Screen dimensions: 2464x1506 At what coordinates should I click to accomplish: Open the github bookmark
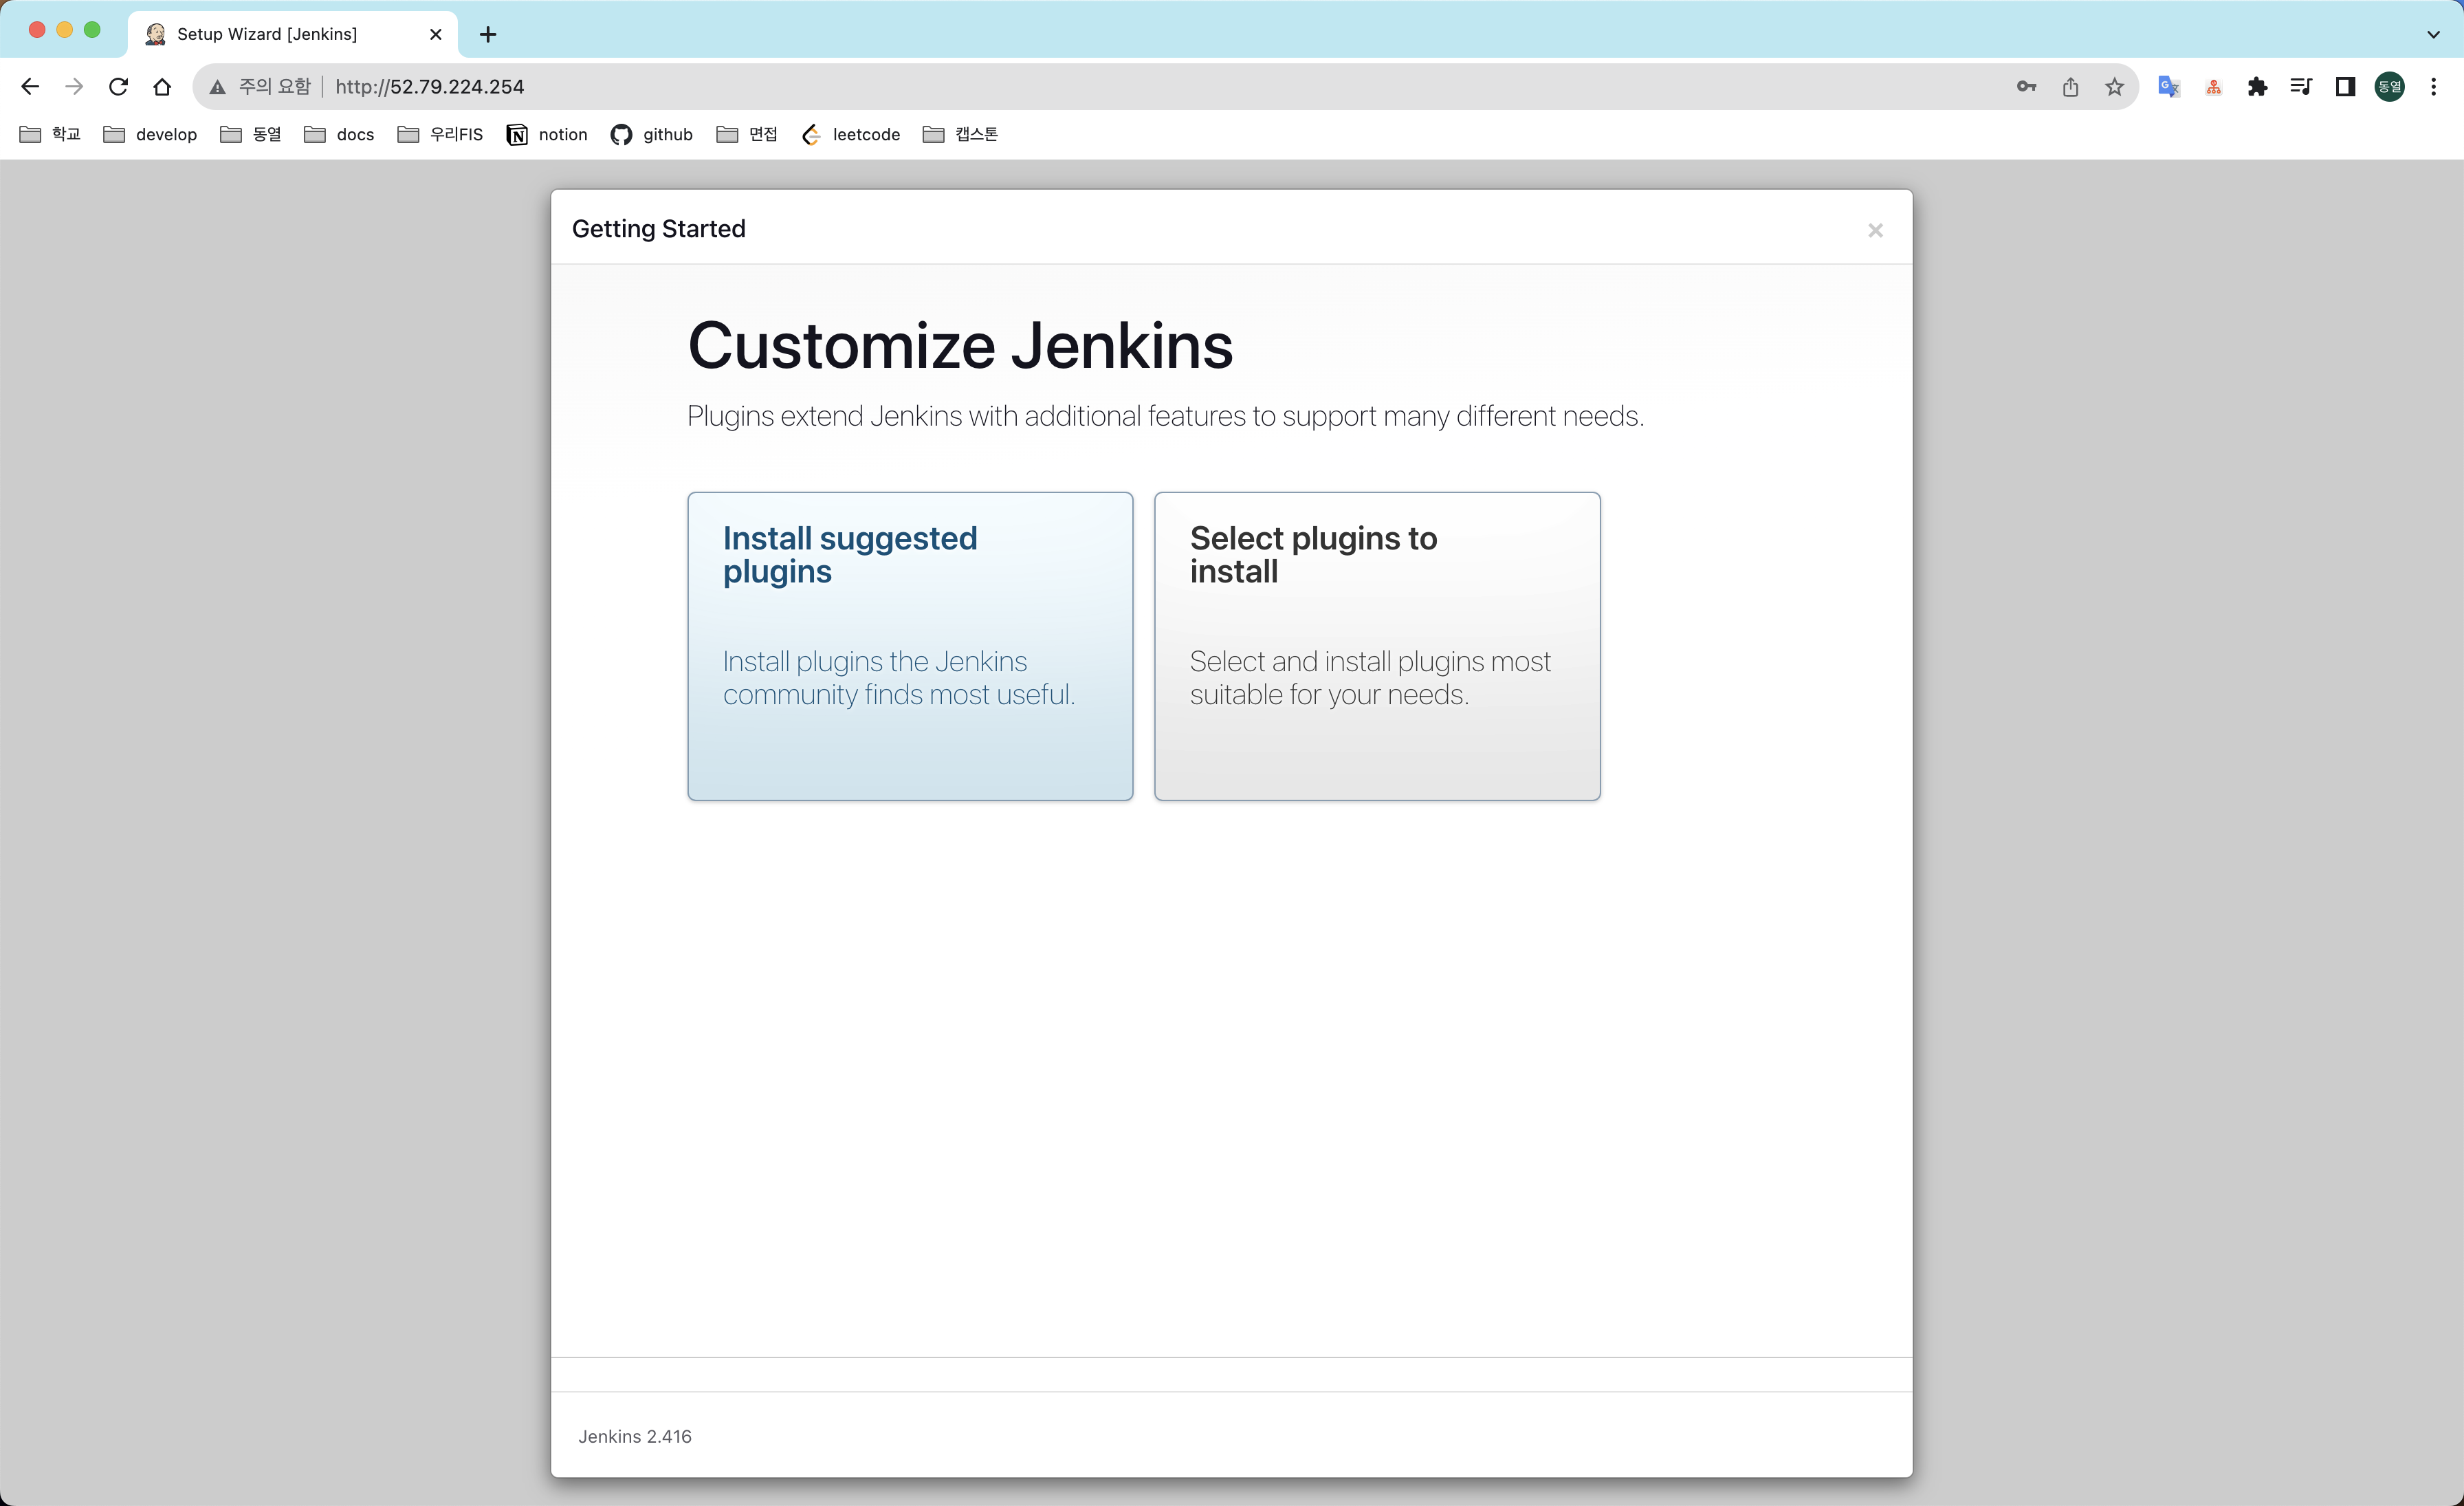tap(652, 134)
